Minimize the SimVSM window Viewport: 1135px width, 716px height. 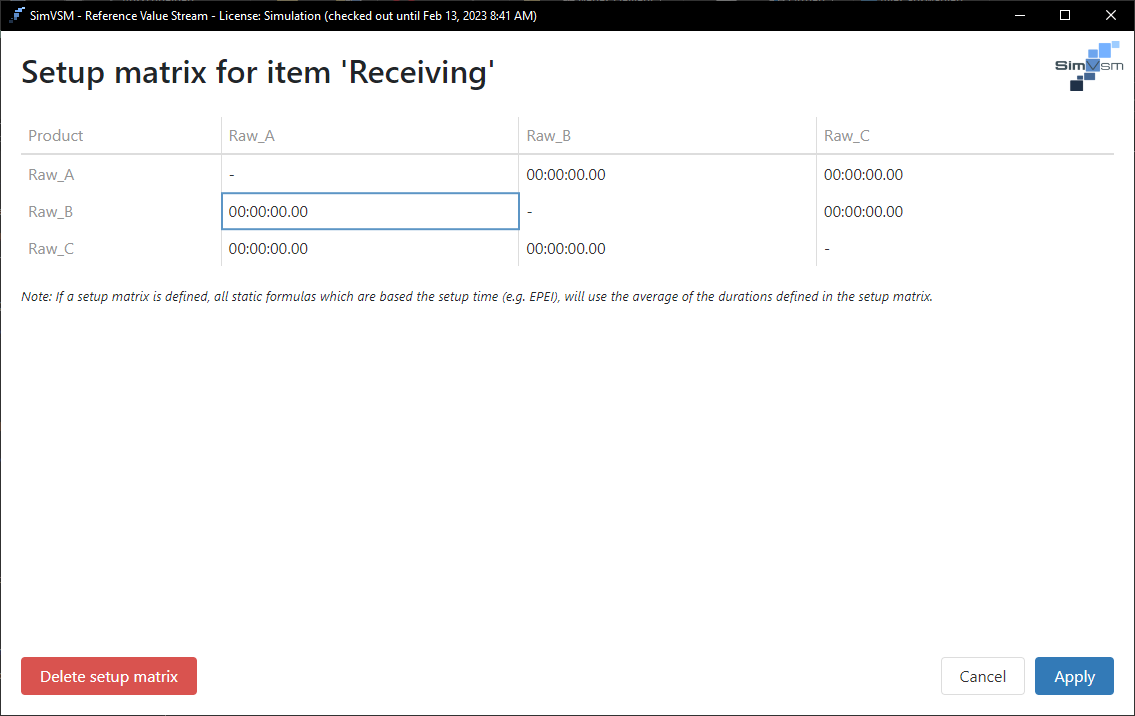[1020, 15]
